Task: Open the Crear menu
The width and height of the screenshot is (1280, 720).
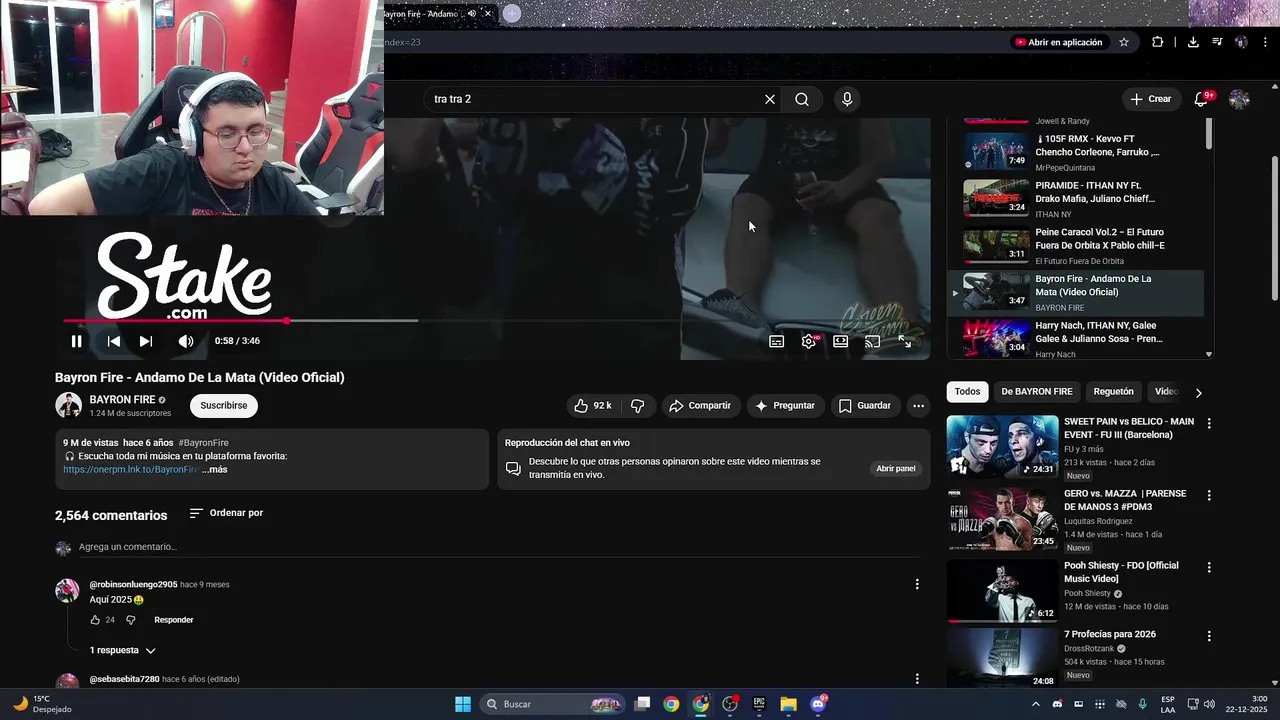Action: [1150, 99]
